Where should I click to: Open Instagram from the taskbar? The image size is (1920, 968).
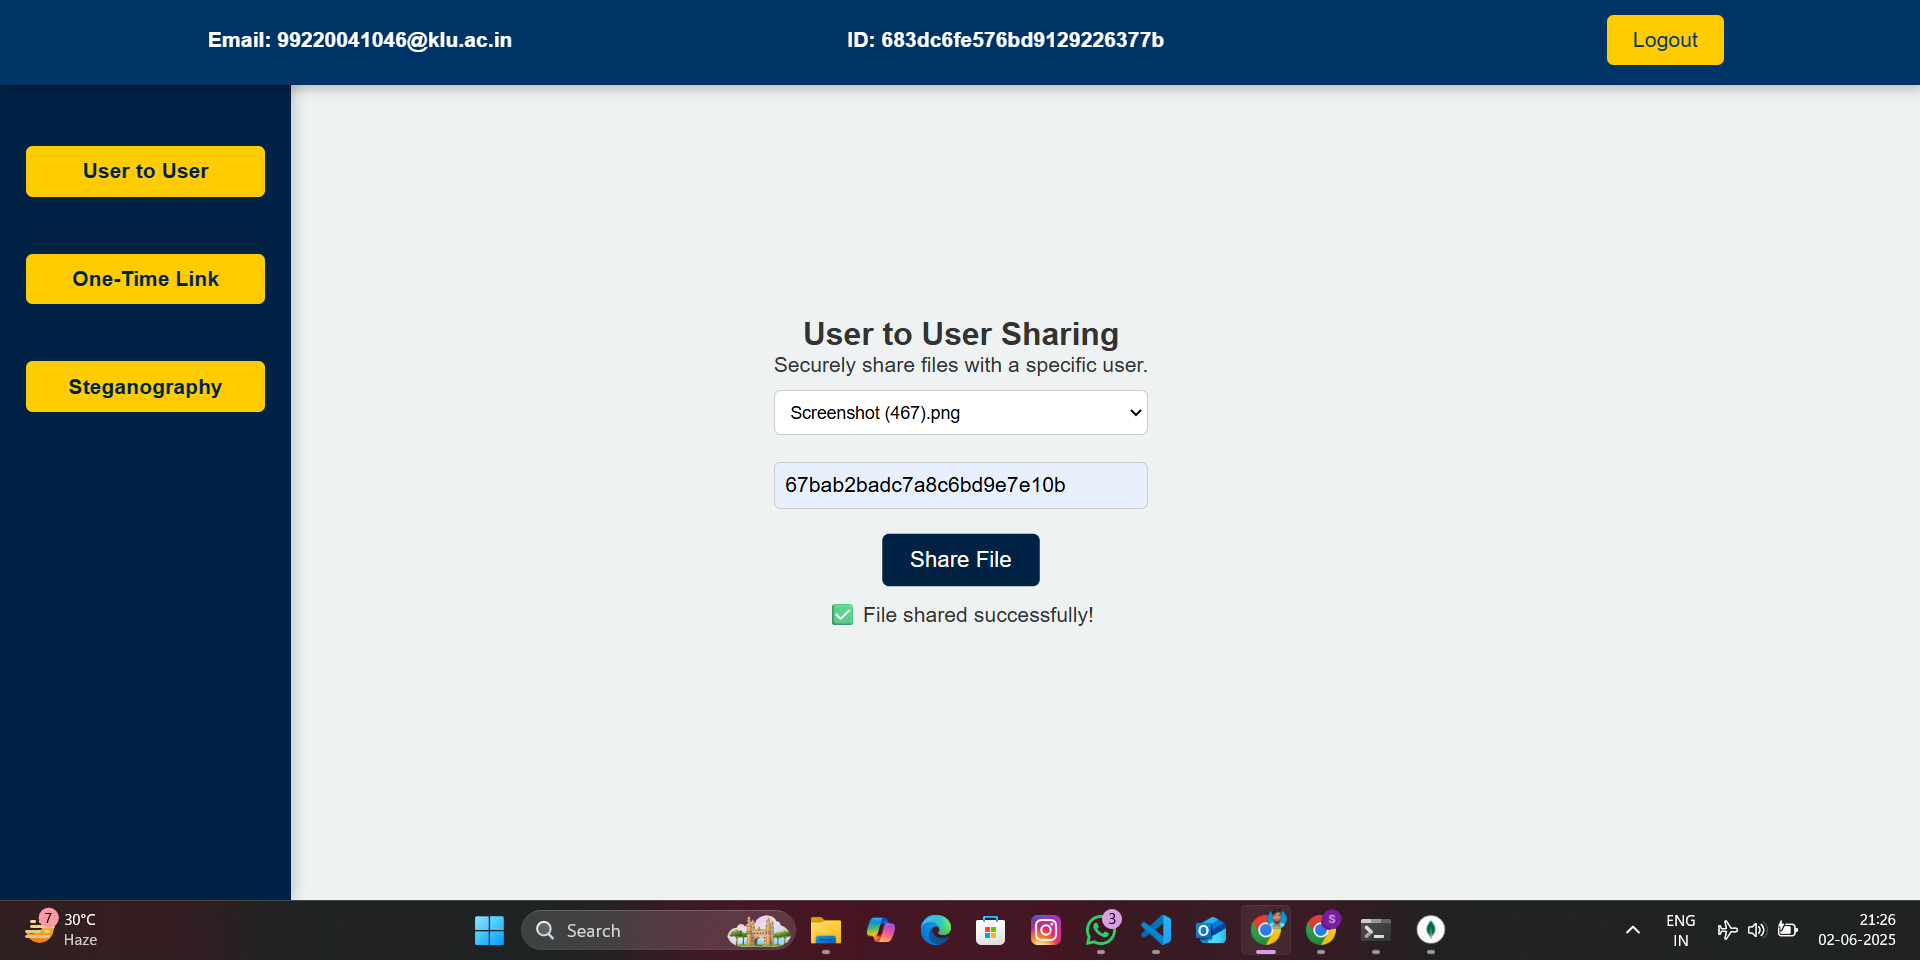tap(1046, 931)
